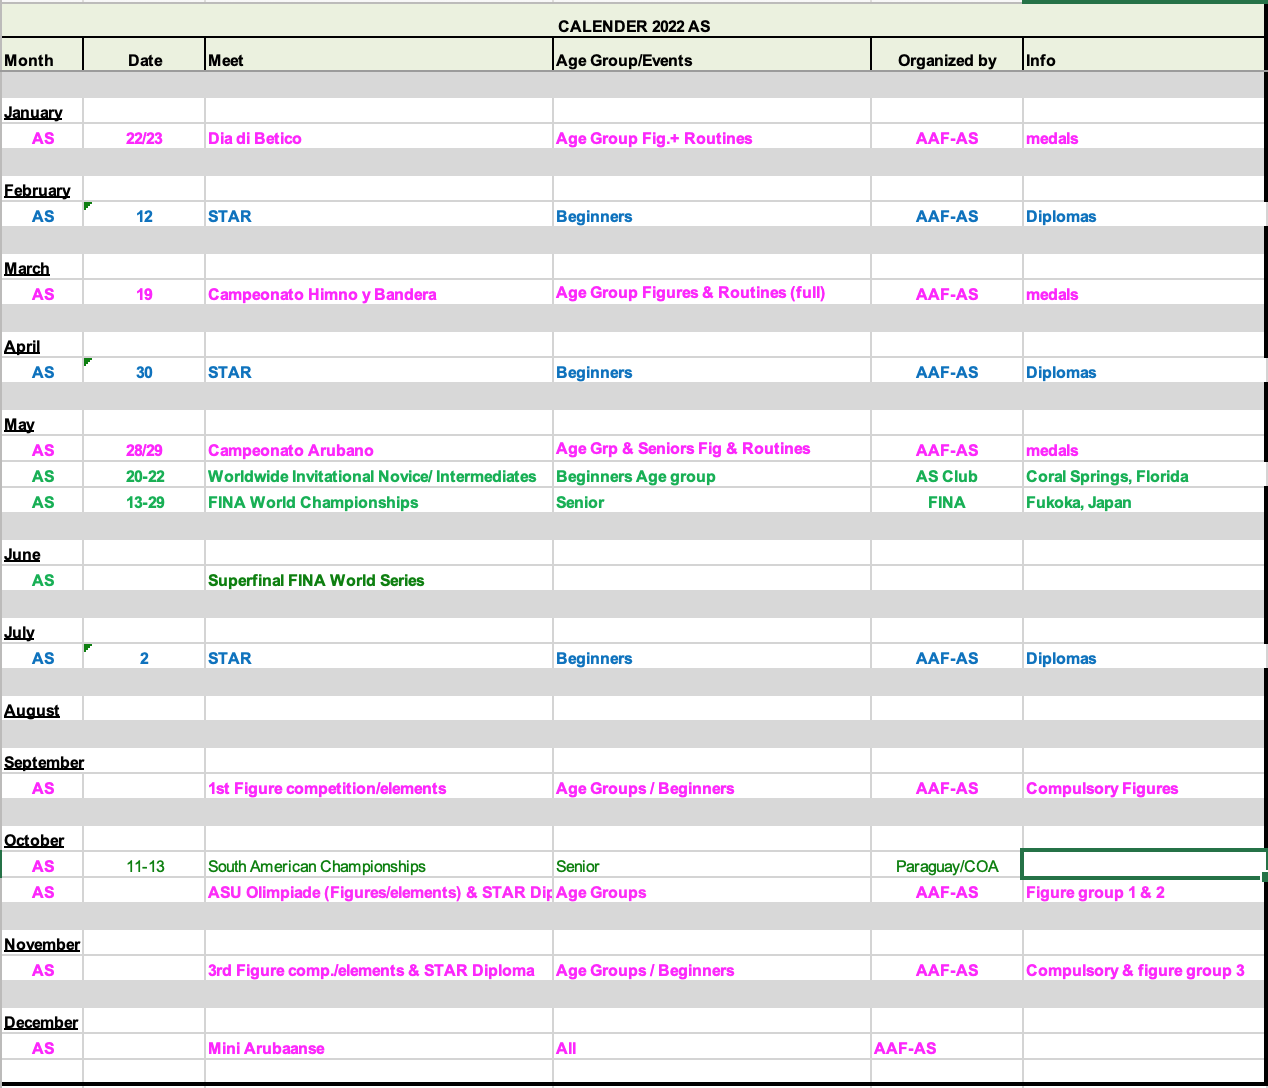Click the fill handle of the selected cell
This screenshot has width=1268, height=1088.
click(x=1265, y=877)
